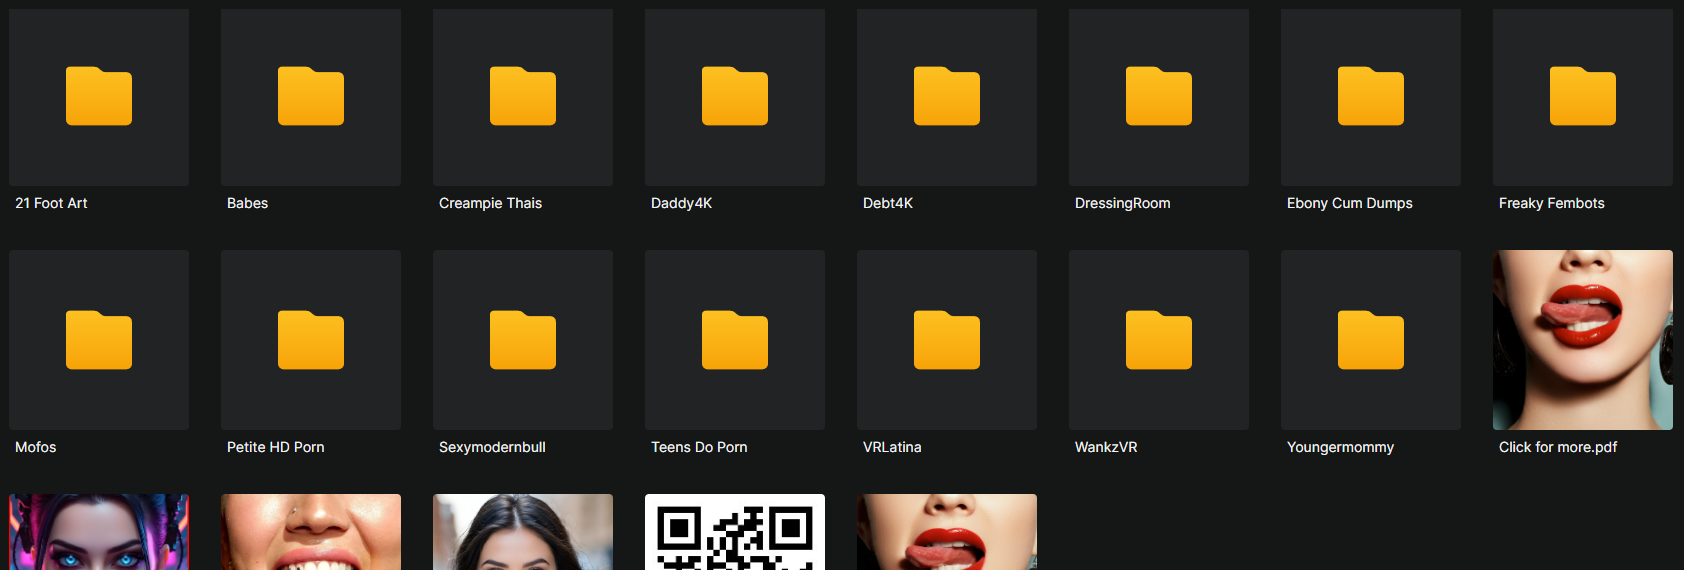This screenshot has width=1684, height=570.
Task: Click the 'Daddy4K' folder name
Action: [681, 203]
